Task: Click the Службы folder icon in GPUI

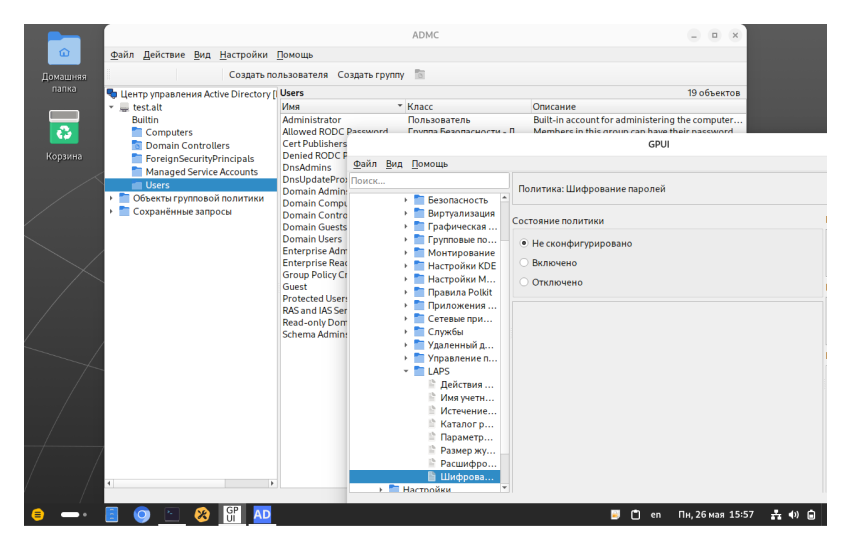Action: pyautogui.click(x=419, y=331)
